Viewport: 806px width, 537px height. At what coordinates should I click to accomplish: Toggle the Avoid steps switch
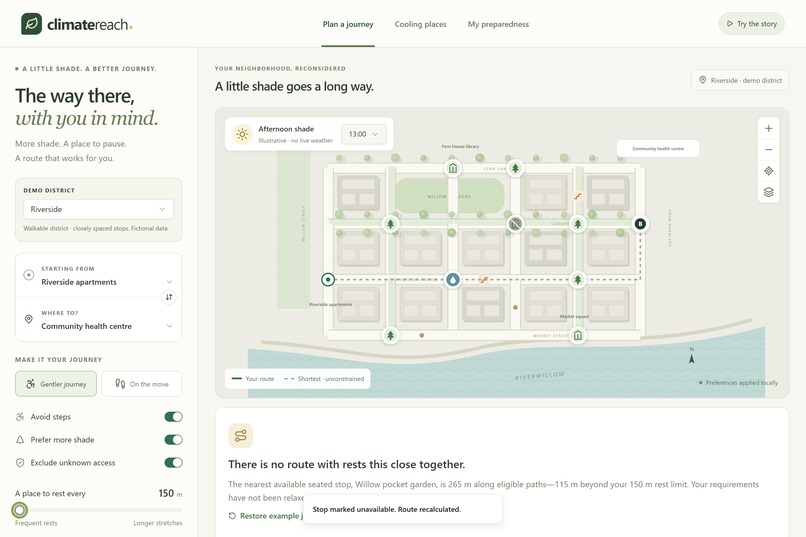click(173, 417)
